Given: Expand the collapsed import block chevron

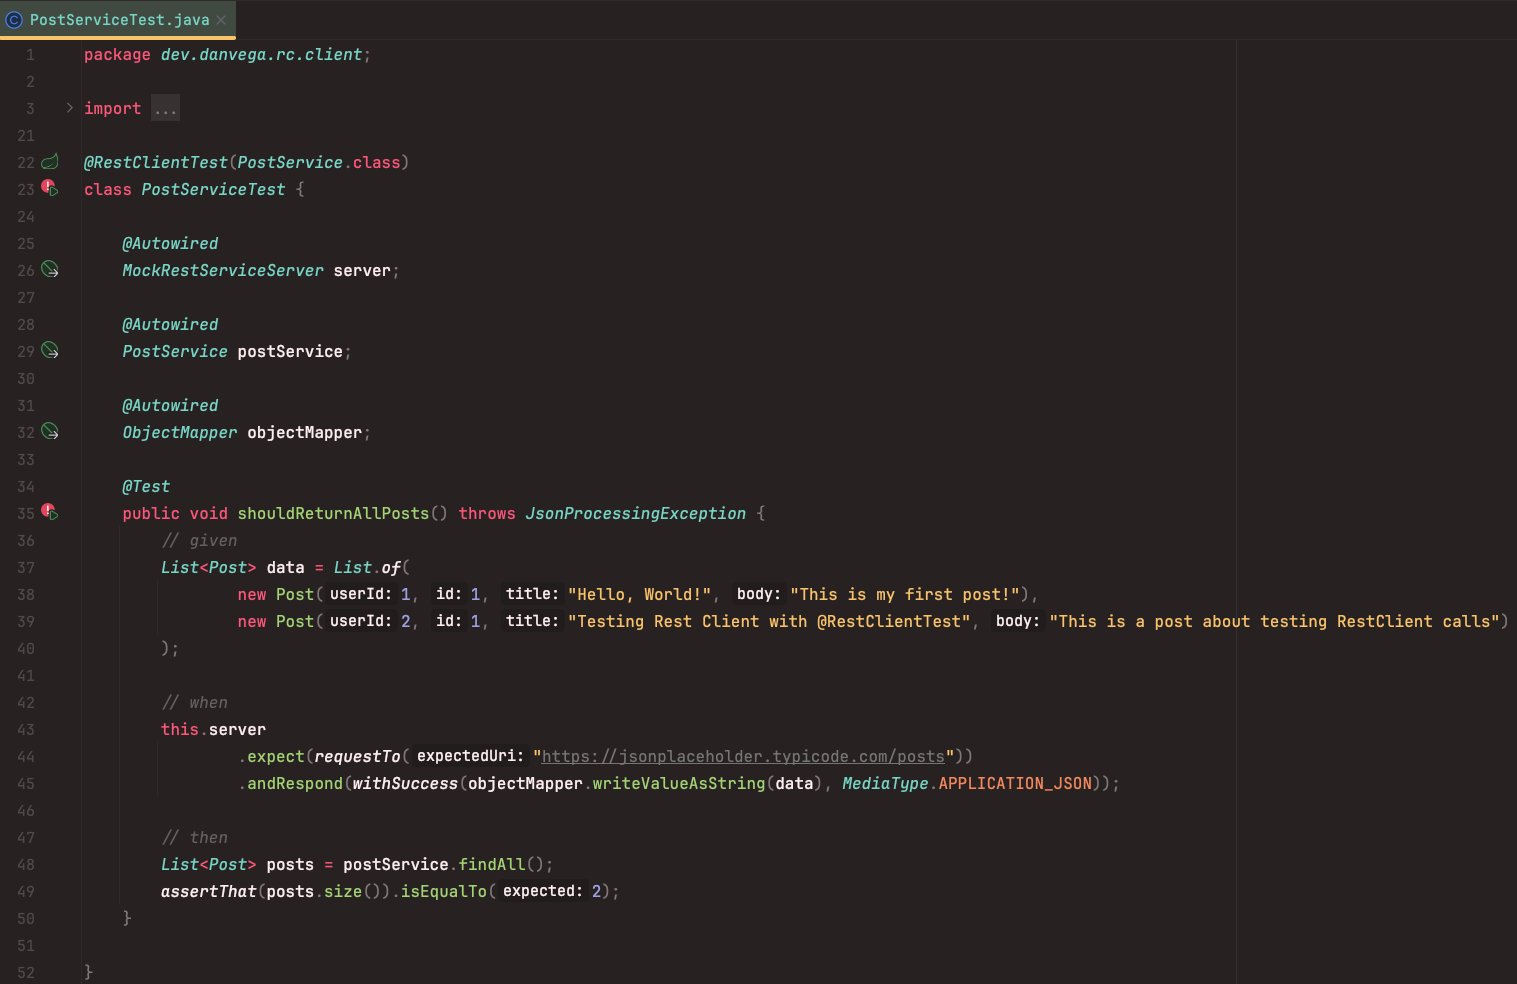Looking at the screenshot, I should 69,108.
